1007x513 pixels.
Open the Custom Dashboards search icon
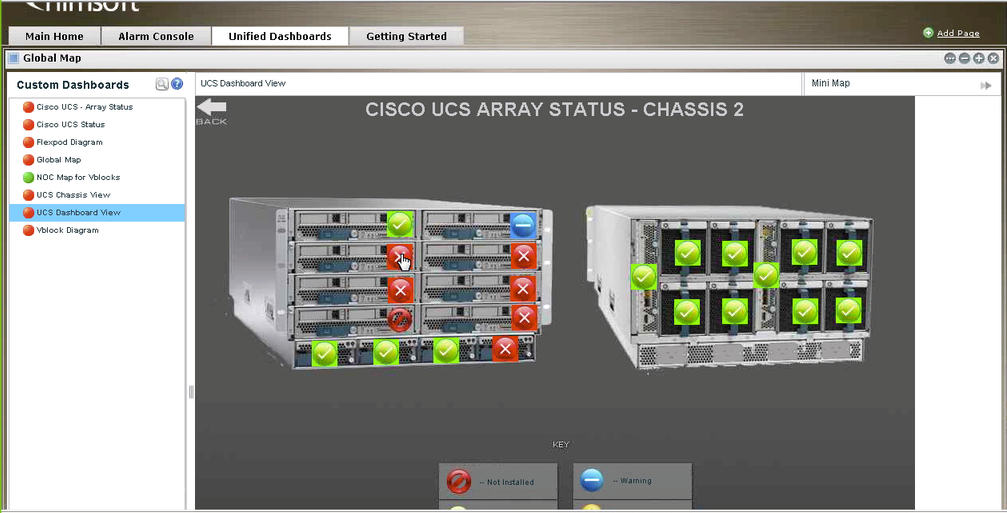coord(162,85)
